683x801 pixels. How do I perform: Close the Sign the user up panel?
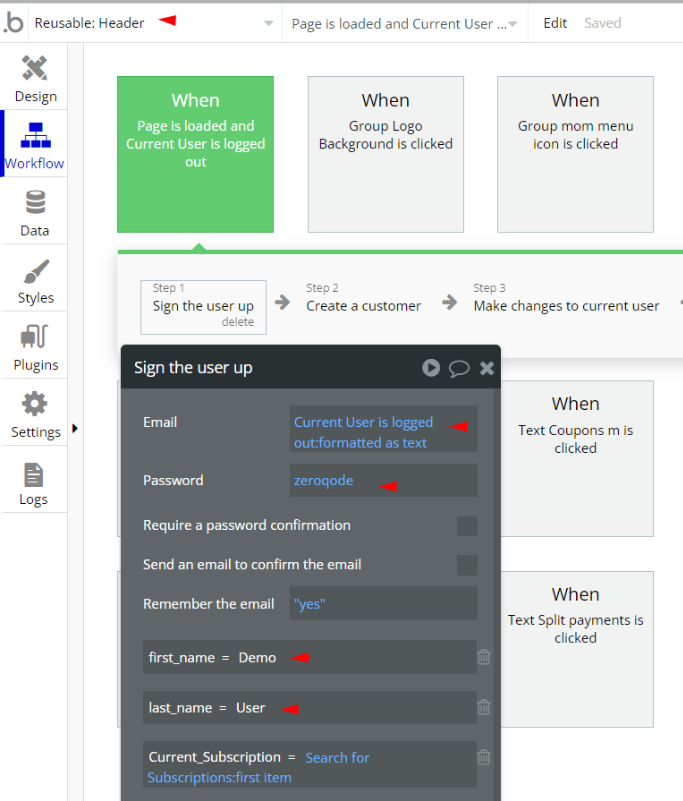pyautogui.click(x=487, y=368)
